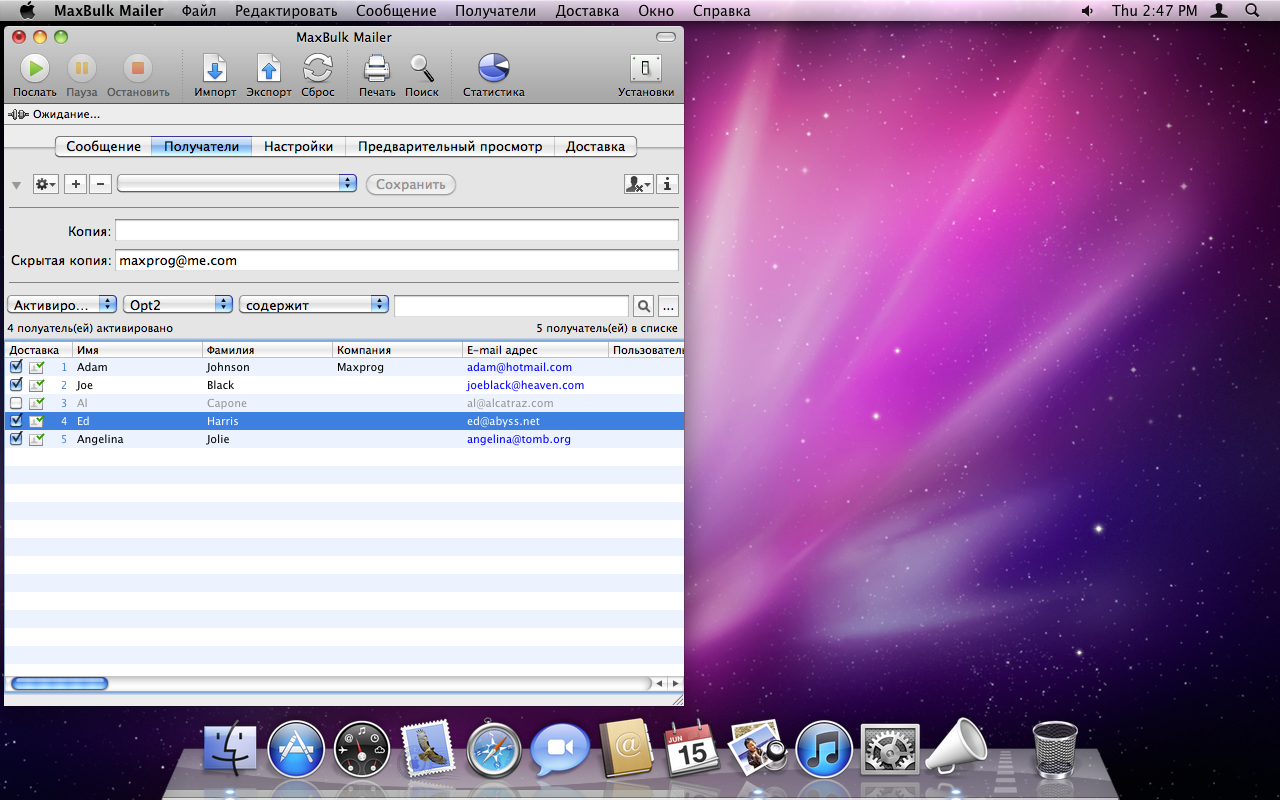This screenshot has width=1280, height=800.
Task: Open the Доставка menu in menu bar
Action: 586,11
